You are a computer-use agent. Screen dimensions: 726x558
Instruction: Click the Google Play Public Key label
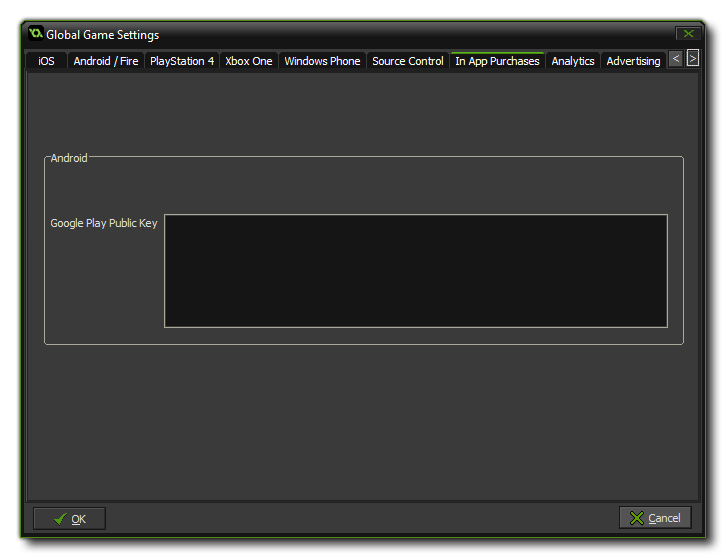[104, 223]
